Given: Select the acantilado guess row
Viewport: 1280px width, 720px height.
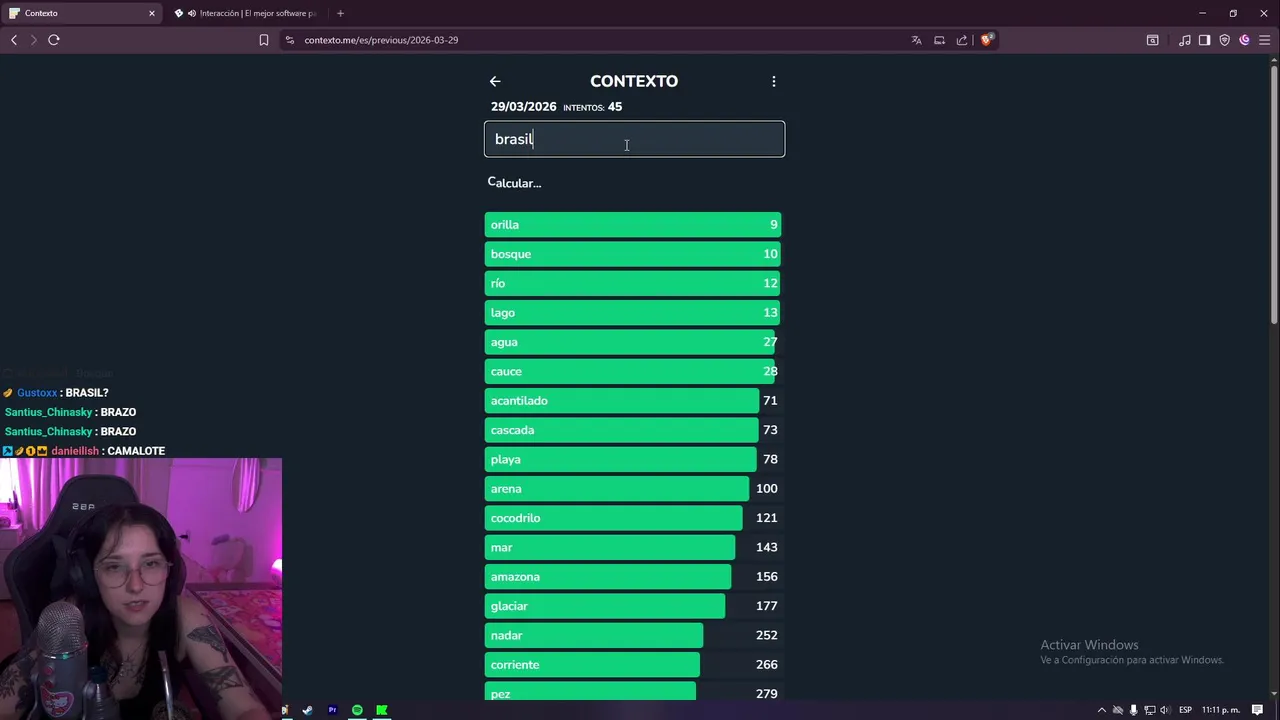Looking at the screenshot, I should tap(634, 401).
